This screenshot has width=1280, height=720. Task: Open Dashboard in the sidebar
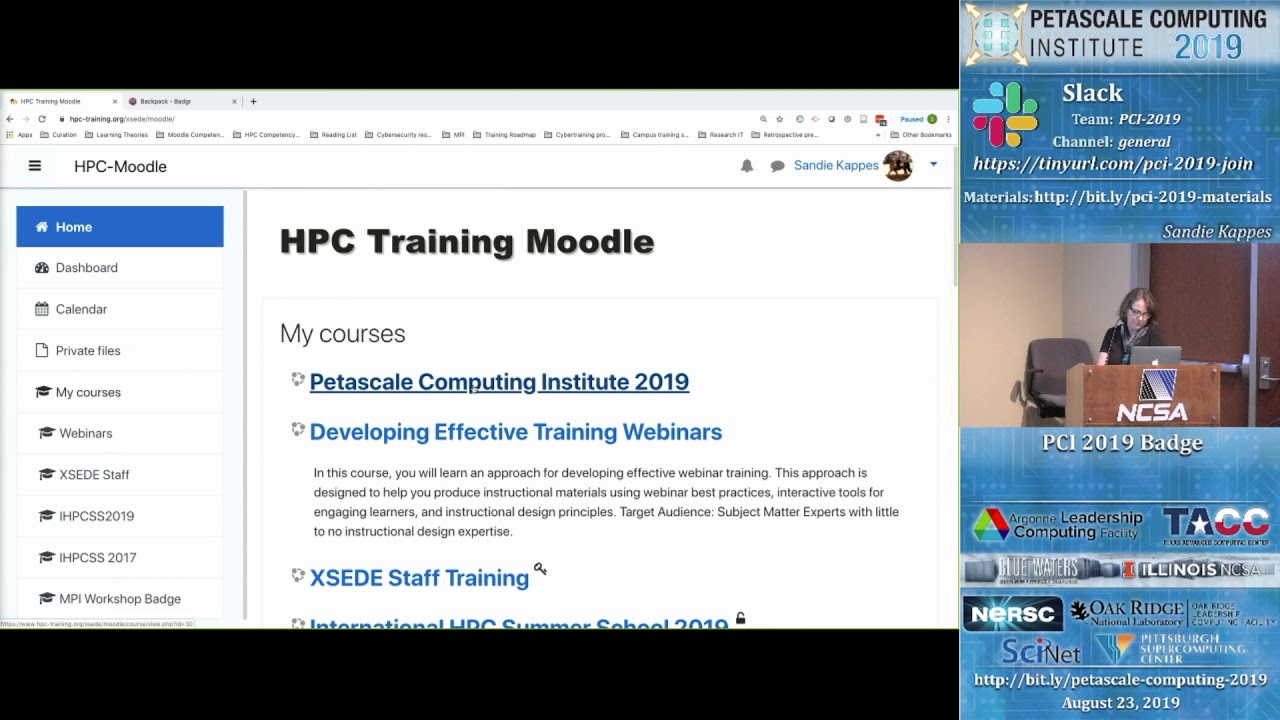tap(120, 268)
